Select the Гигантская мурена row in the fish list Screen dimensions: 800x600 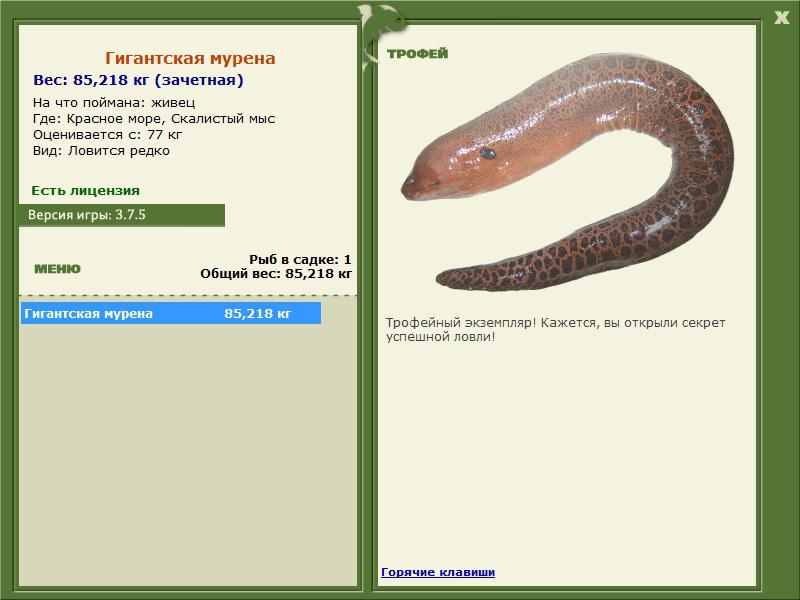pyautogui.click(x=171, y=313)
